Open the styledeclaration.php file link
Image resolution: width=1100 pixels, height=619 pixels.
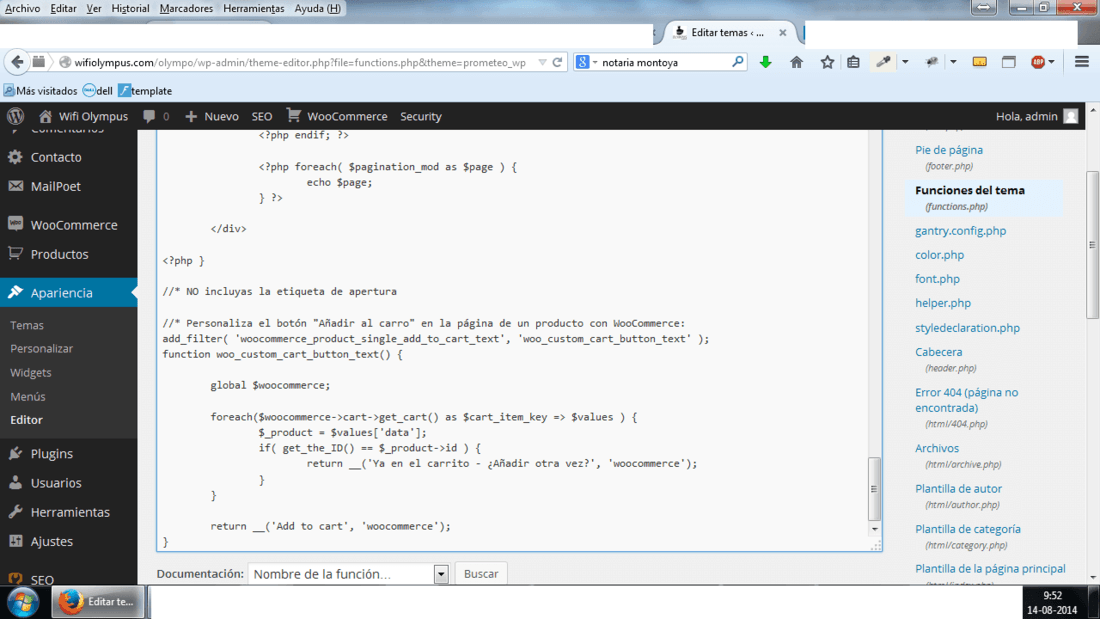(967, 328)
